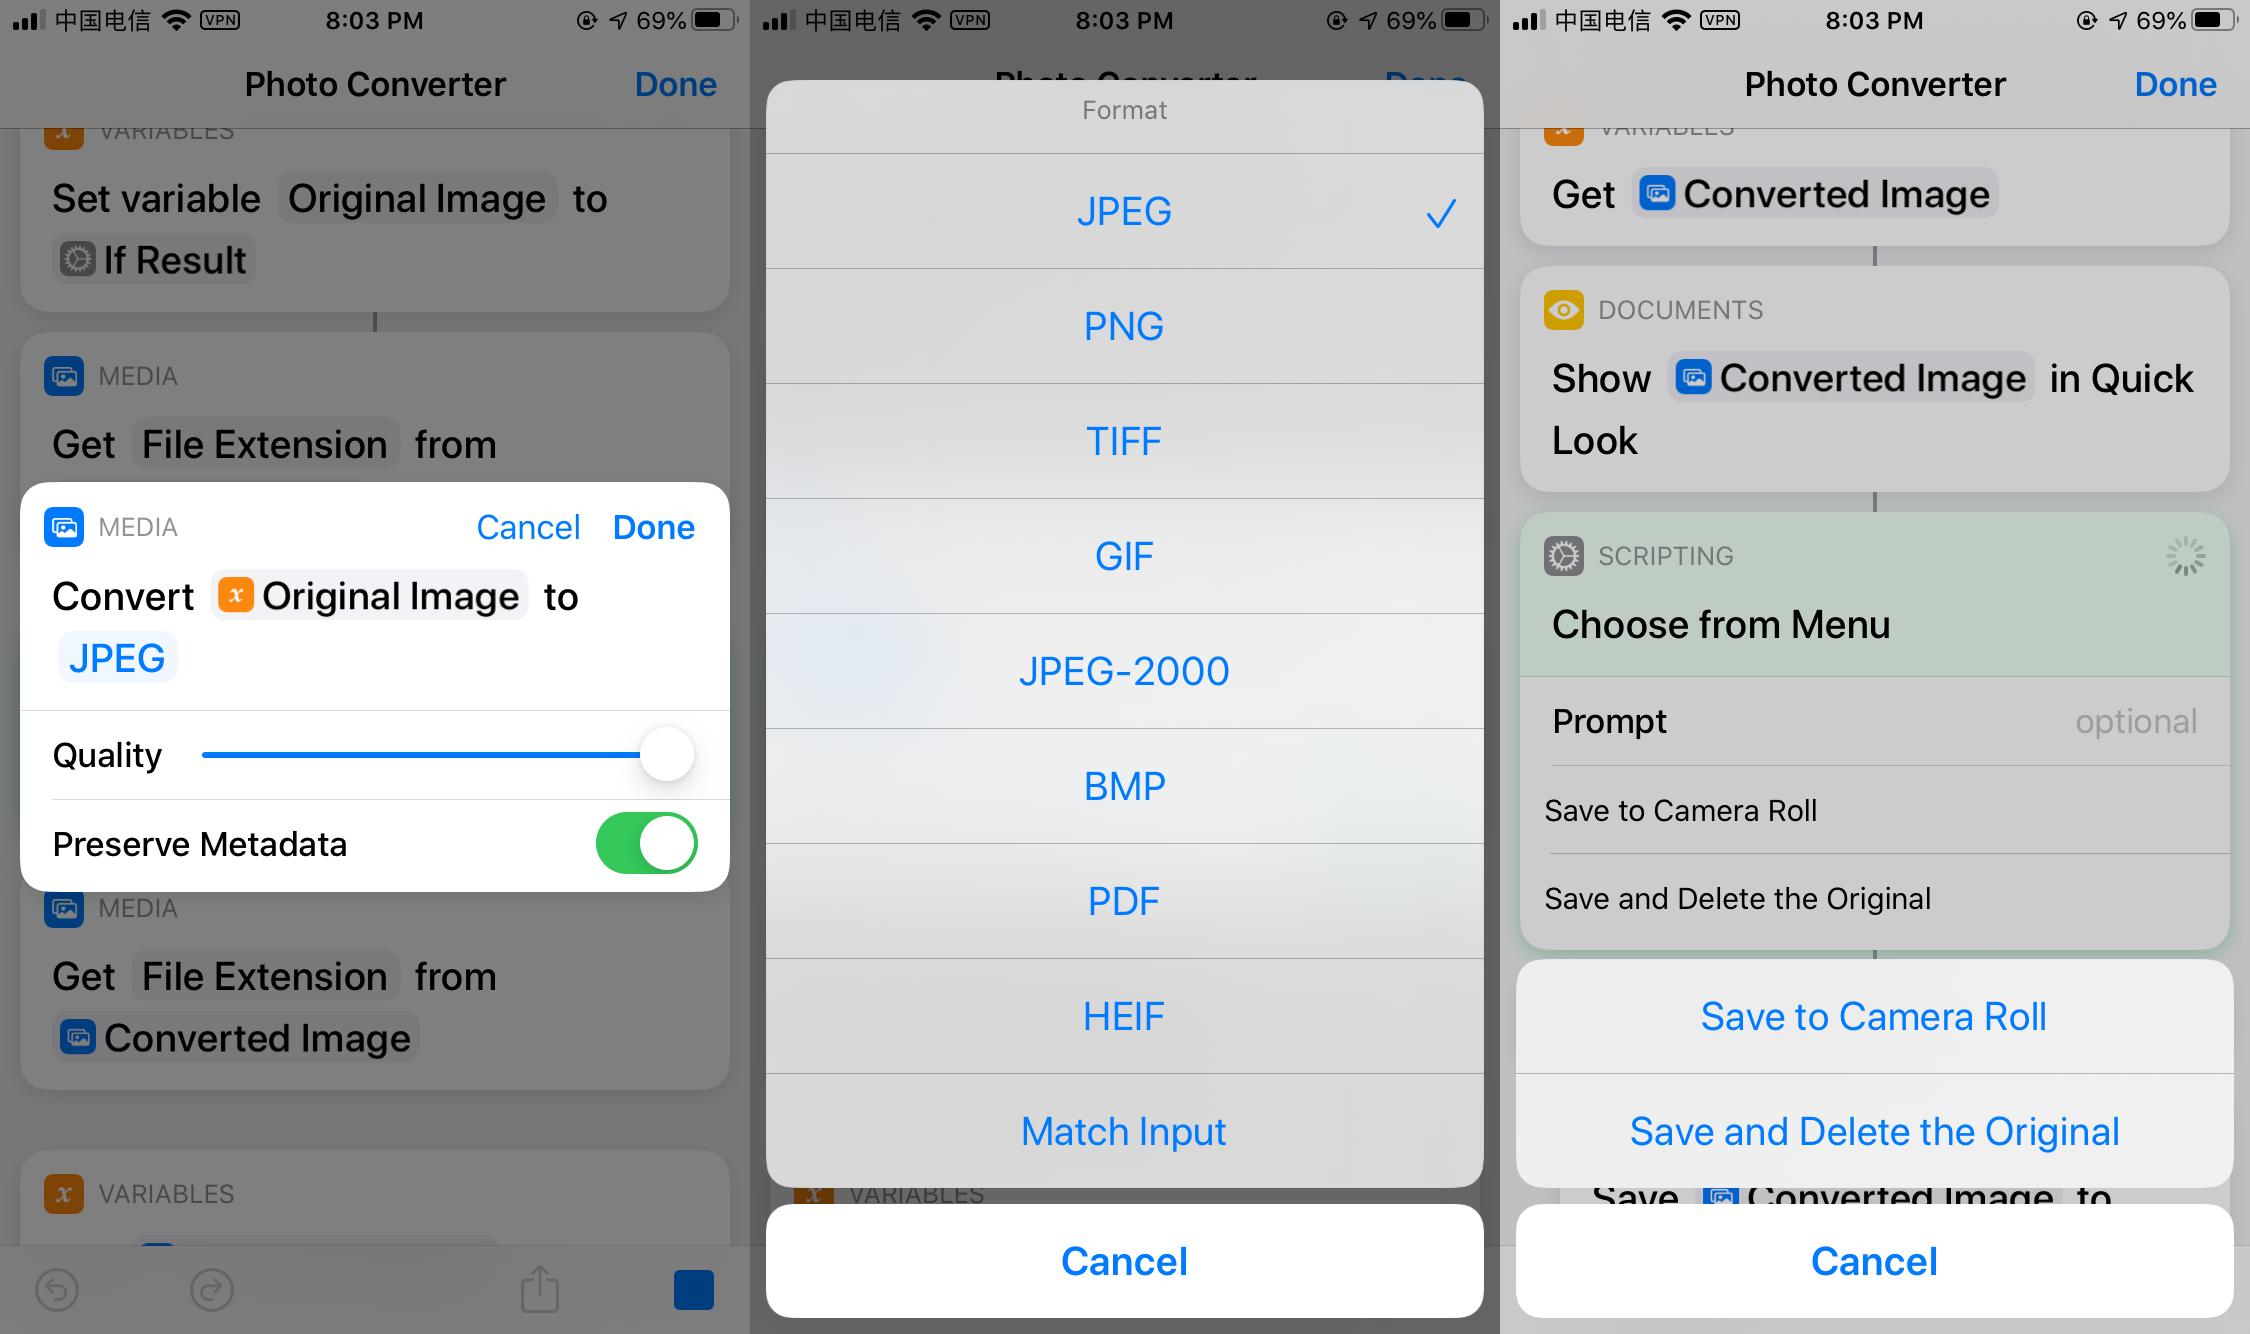Select BMP format option
This screenshot has height=1334, width=2250.
coord(1123,786)
